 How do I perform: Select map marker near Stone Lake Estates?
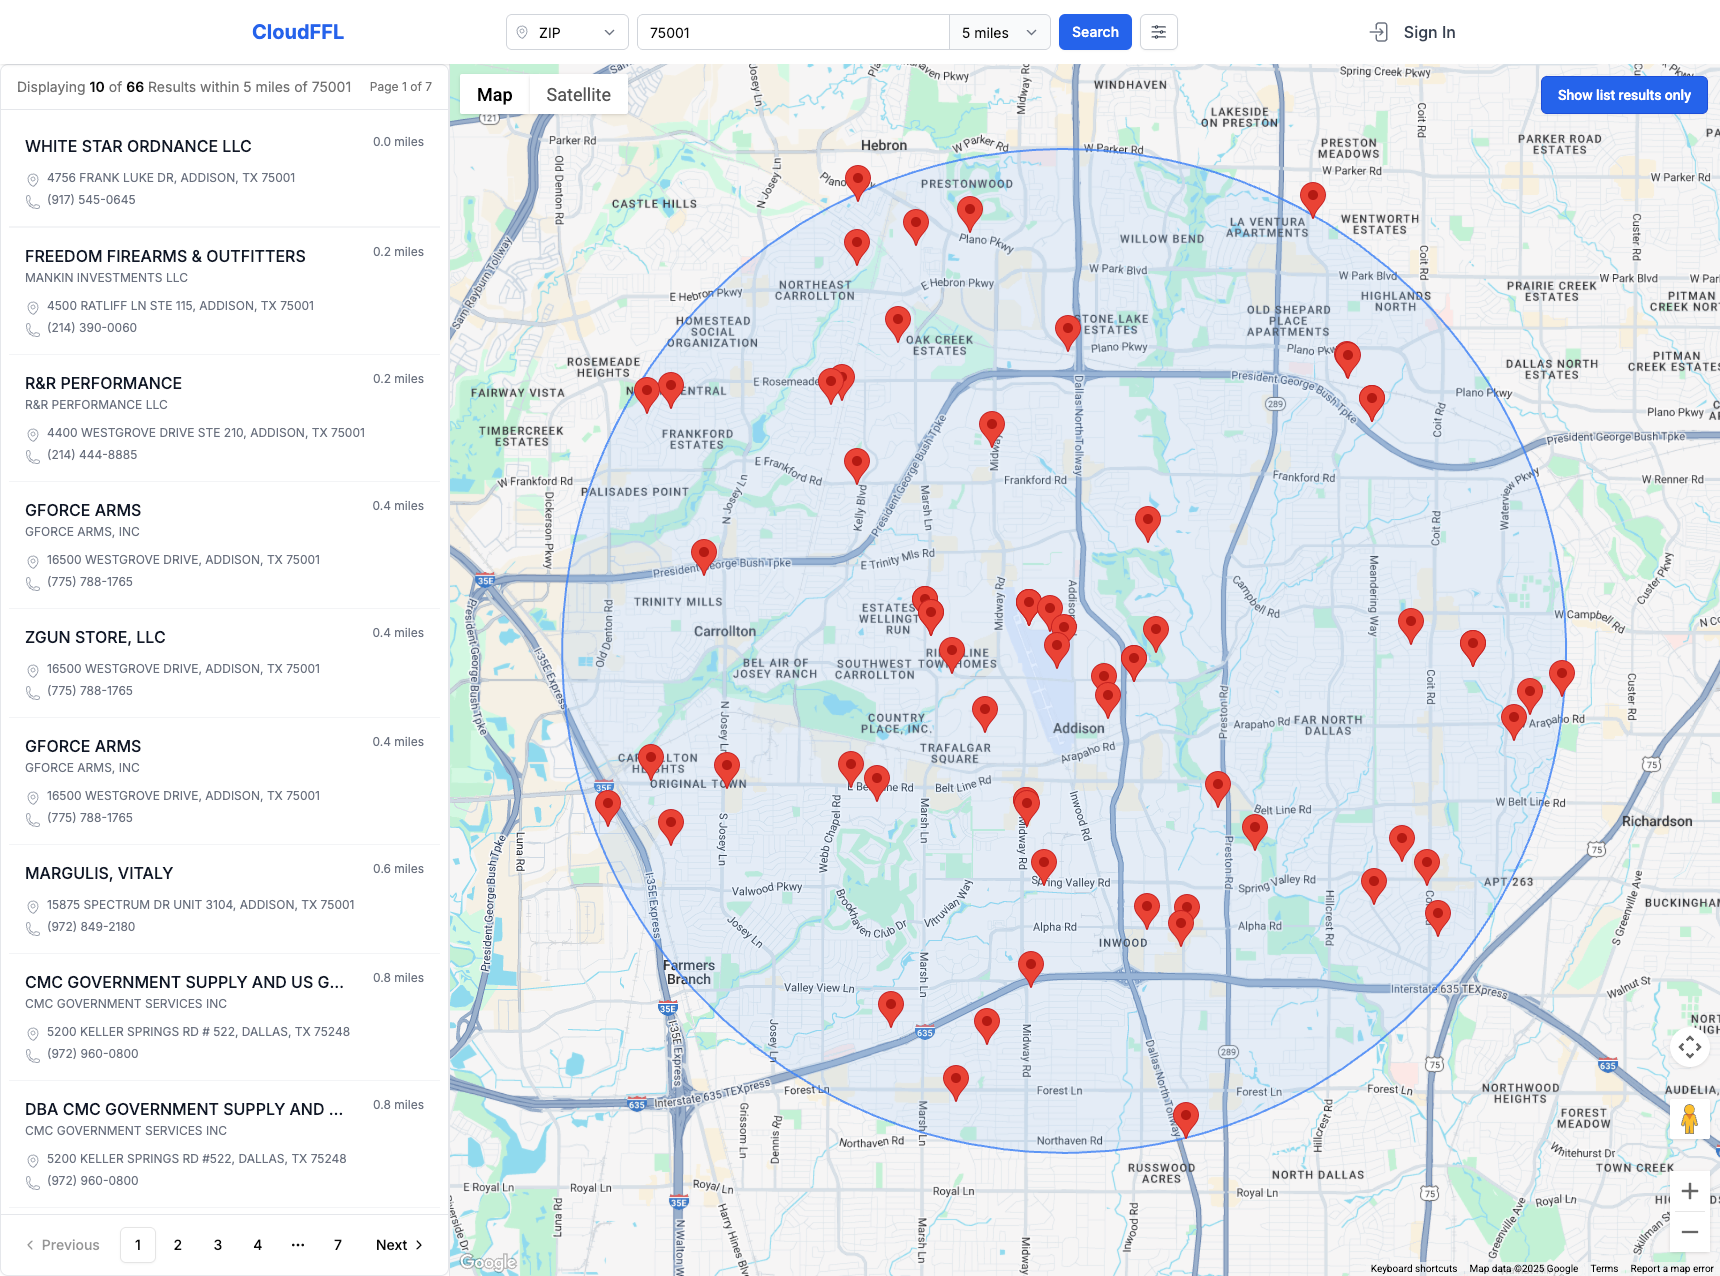tap(1068, 331)
